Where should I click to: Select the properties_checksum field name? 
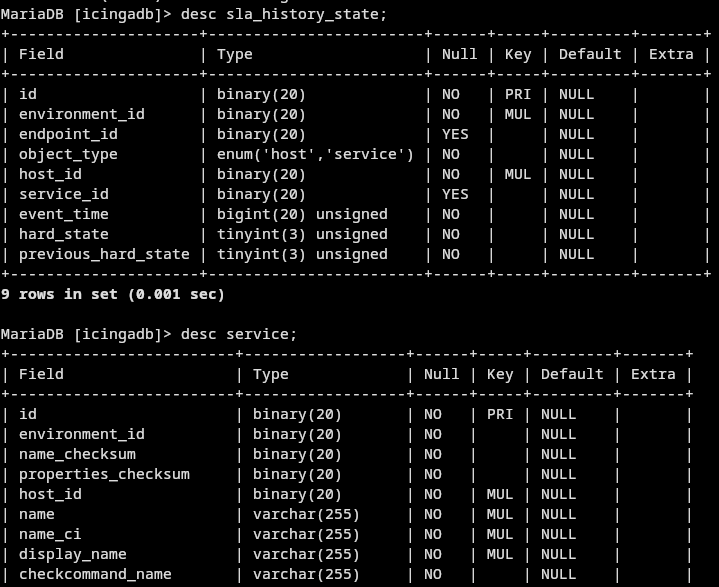click(104, 474)
